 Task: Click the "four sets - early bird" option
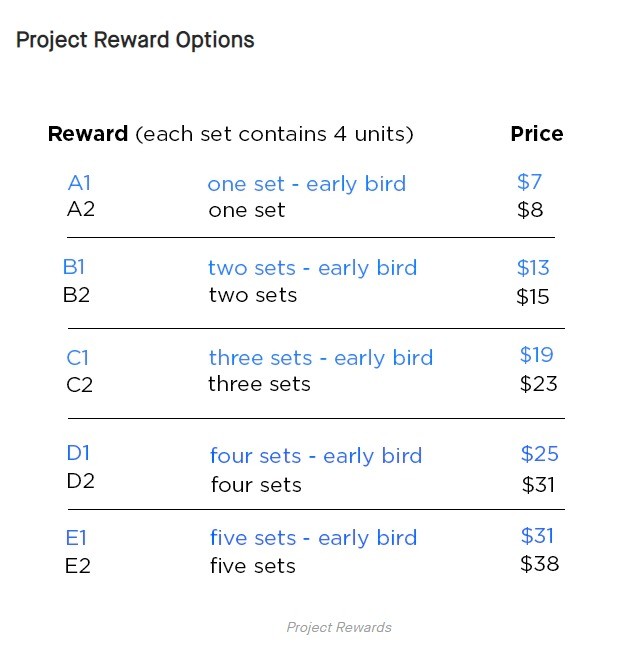pyautogui.click(x=315, y=456)
